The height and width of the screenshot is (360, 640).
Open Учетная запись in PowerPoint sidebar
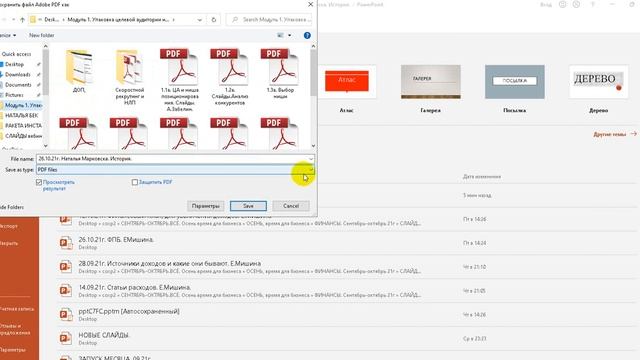click(x=17, y=309)
